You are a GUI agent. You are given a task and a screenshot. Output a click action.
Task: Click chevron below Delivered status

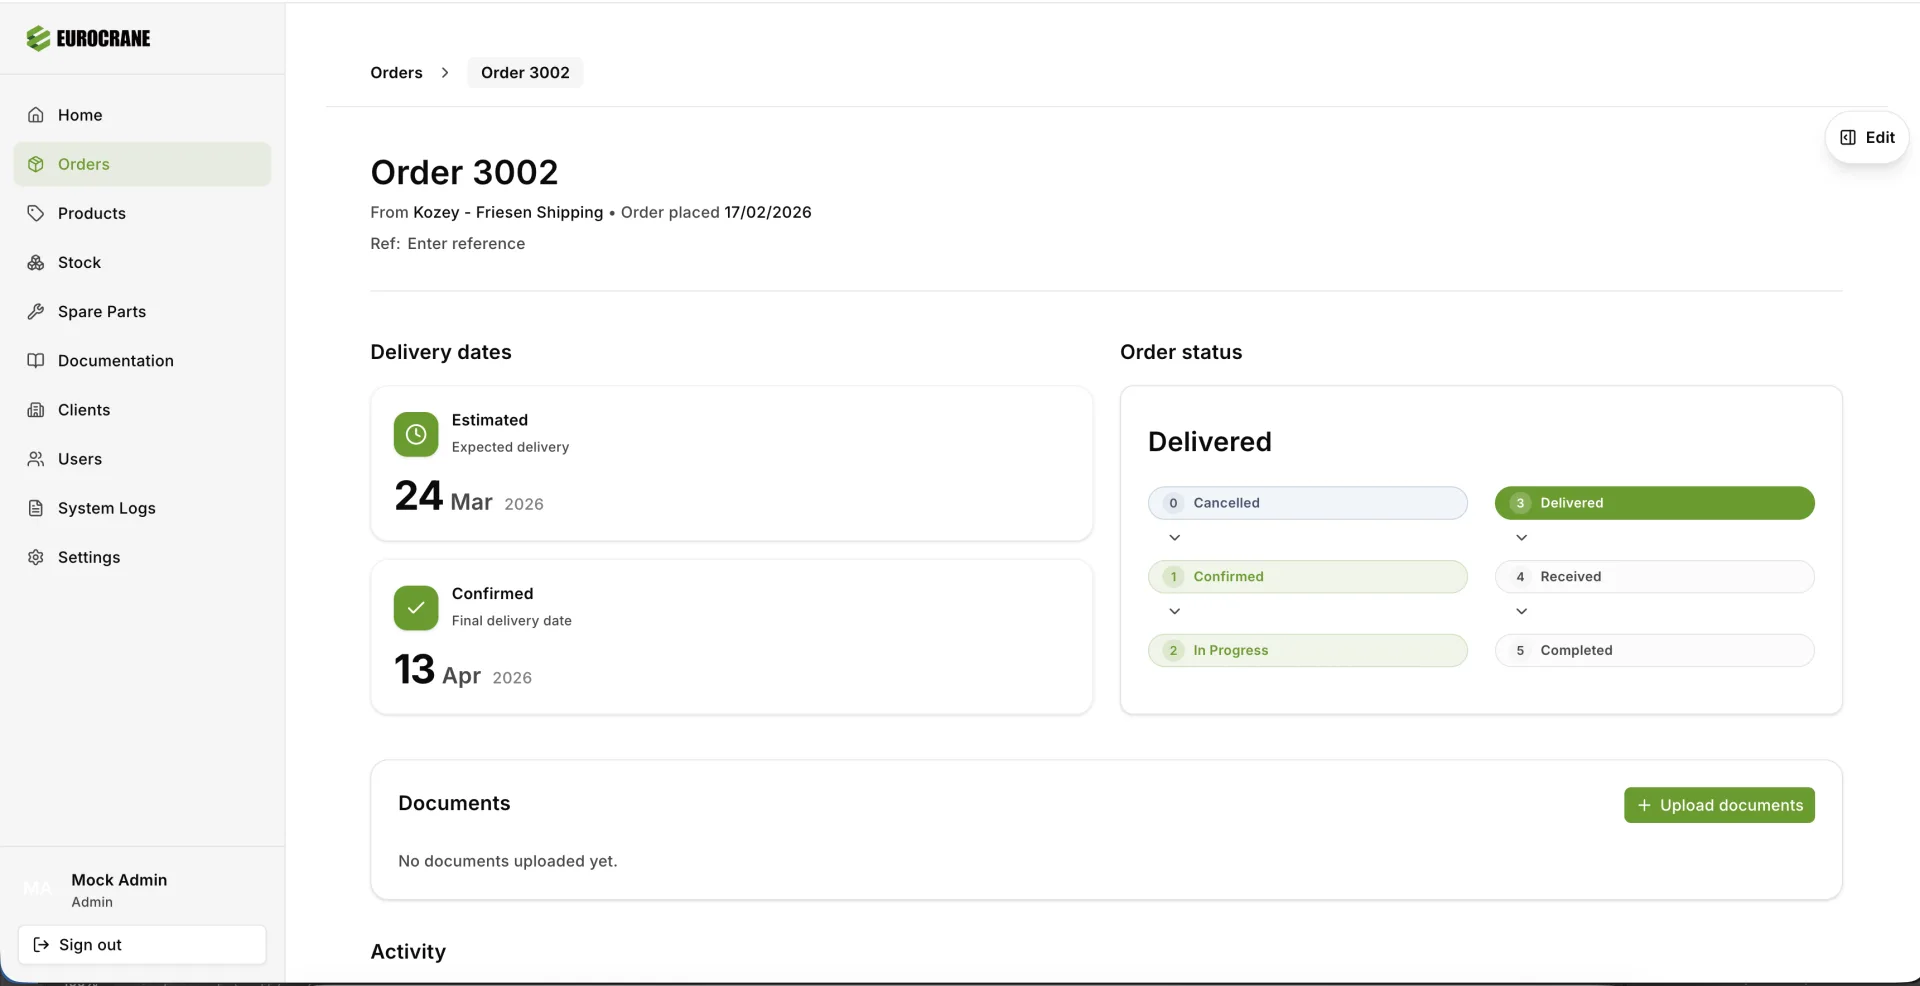1521,538
